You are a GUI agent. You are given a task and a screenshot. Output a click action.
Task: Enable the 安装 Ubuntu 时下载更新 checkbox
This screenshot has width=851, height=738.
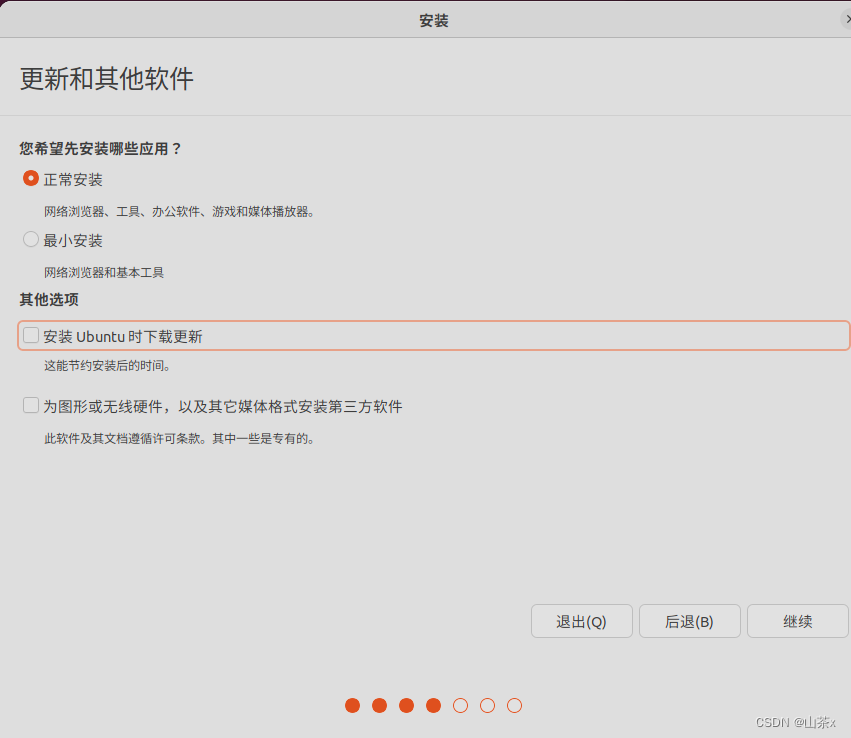pos(30,335)
